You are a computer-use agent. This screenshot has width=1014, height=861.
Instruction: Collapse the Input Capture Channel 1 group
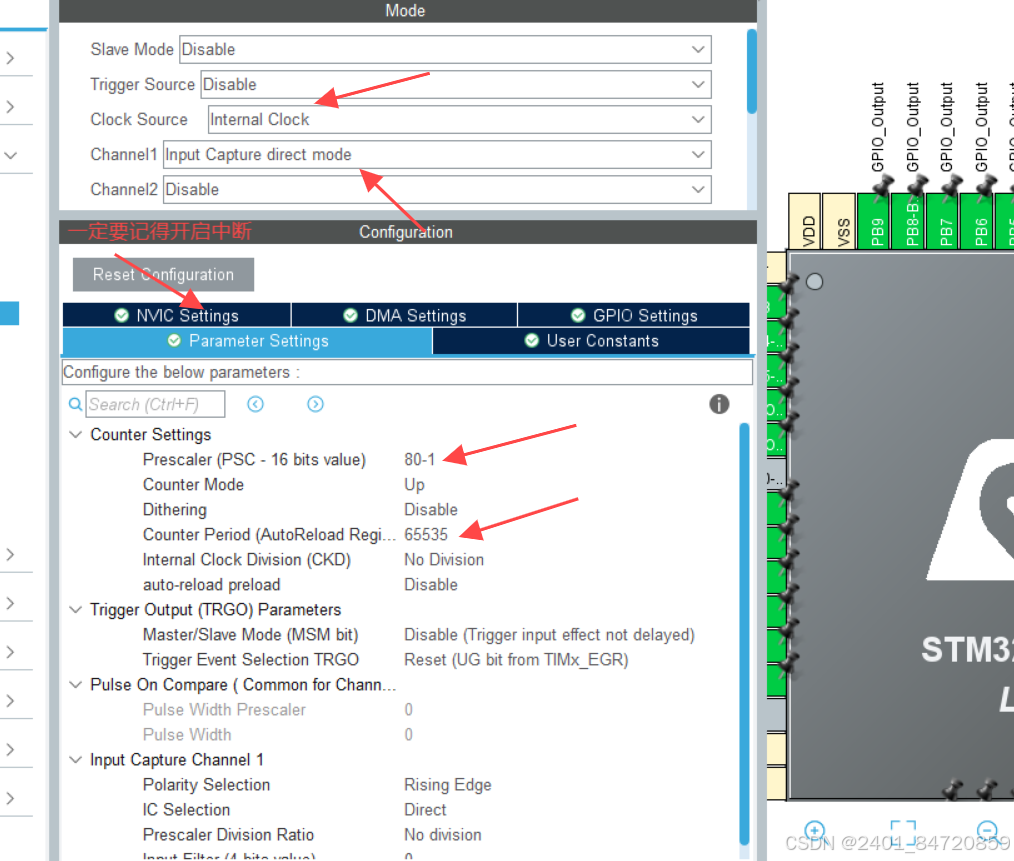click(76, 760)
